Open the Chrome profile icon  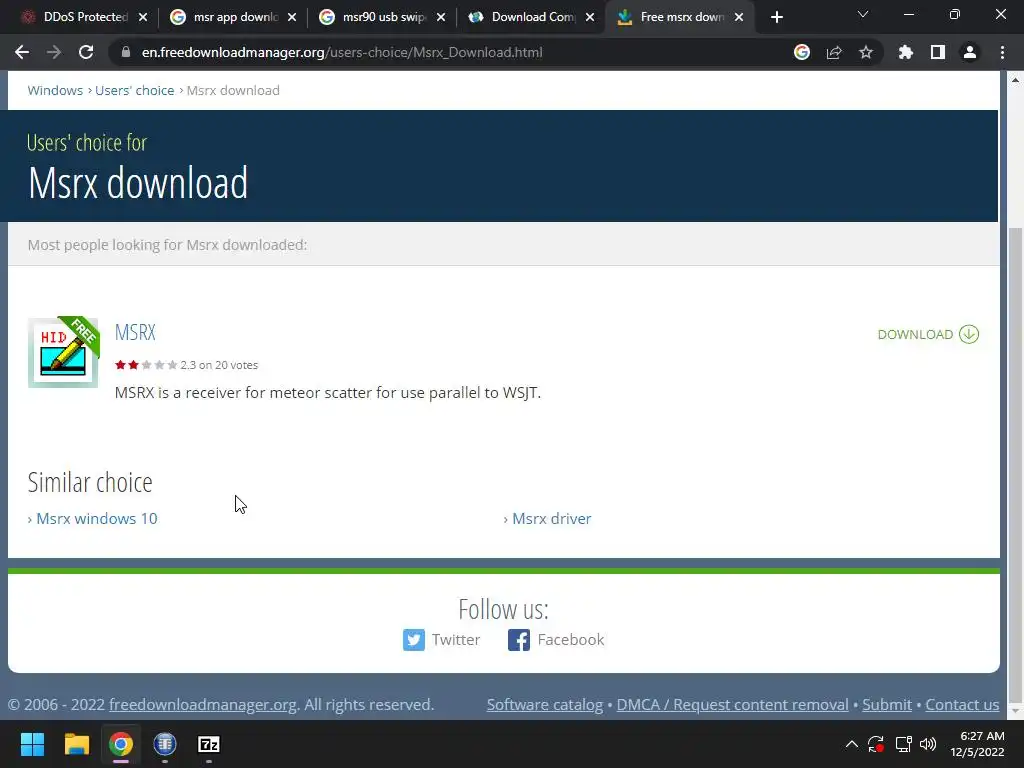[970, 52]
